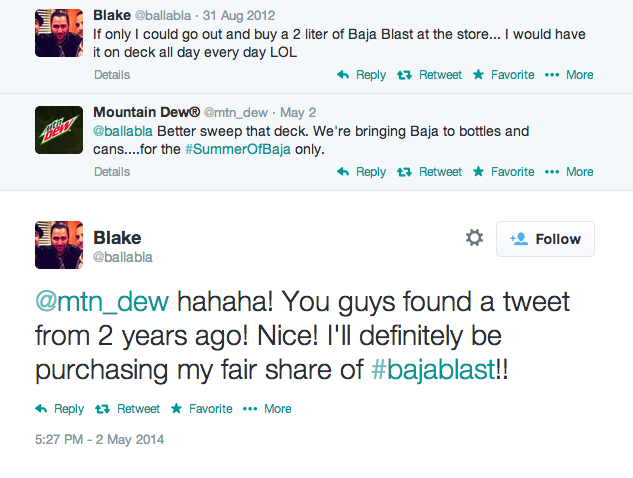
Task: Reply to the main @mtn_dew hahaha tweet
Action: point(60,408)
